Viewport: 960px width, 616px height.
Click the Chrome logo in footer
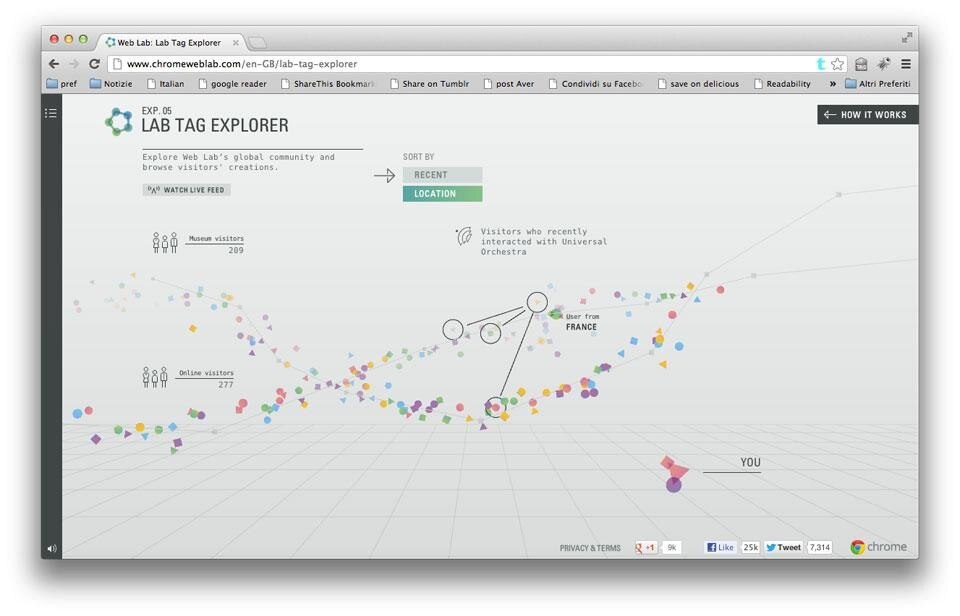878,547
